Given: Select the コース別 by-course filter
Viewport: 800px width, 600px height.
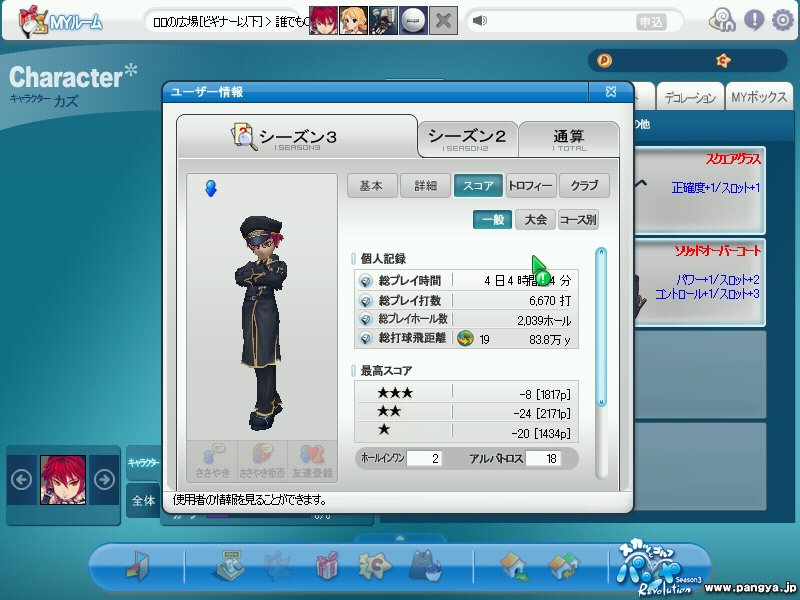Looking at the screenshot, I should click(578, 220).
